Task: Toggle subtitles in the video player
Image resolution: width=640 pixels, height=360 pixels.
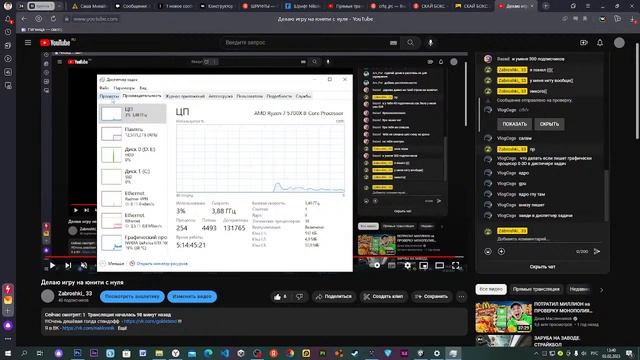Action: (391, 265)
